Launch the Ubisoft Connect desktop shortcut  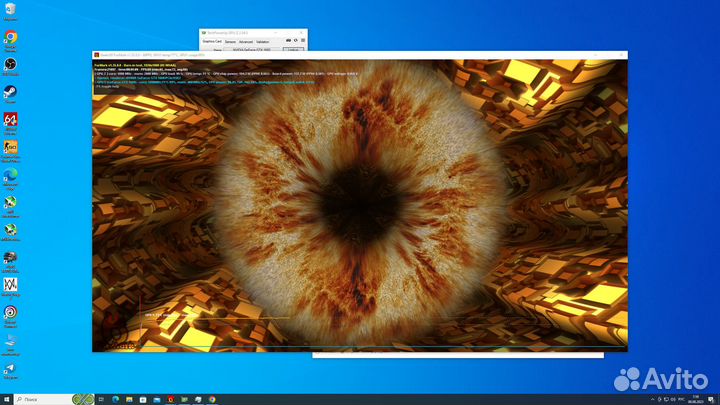point(10,316)
